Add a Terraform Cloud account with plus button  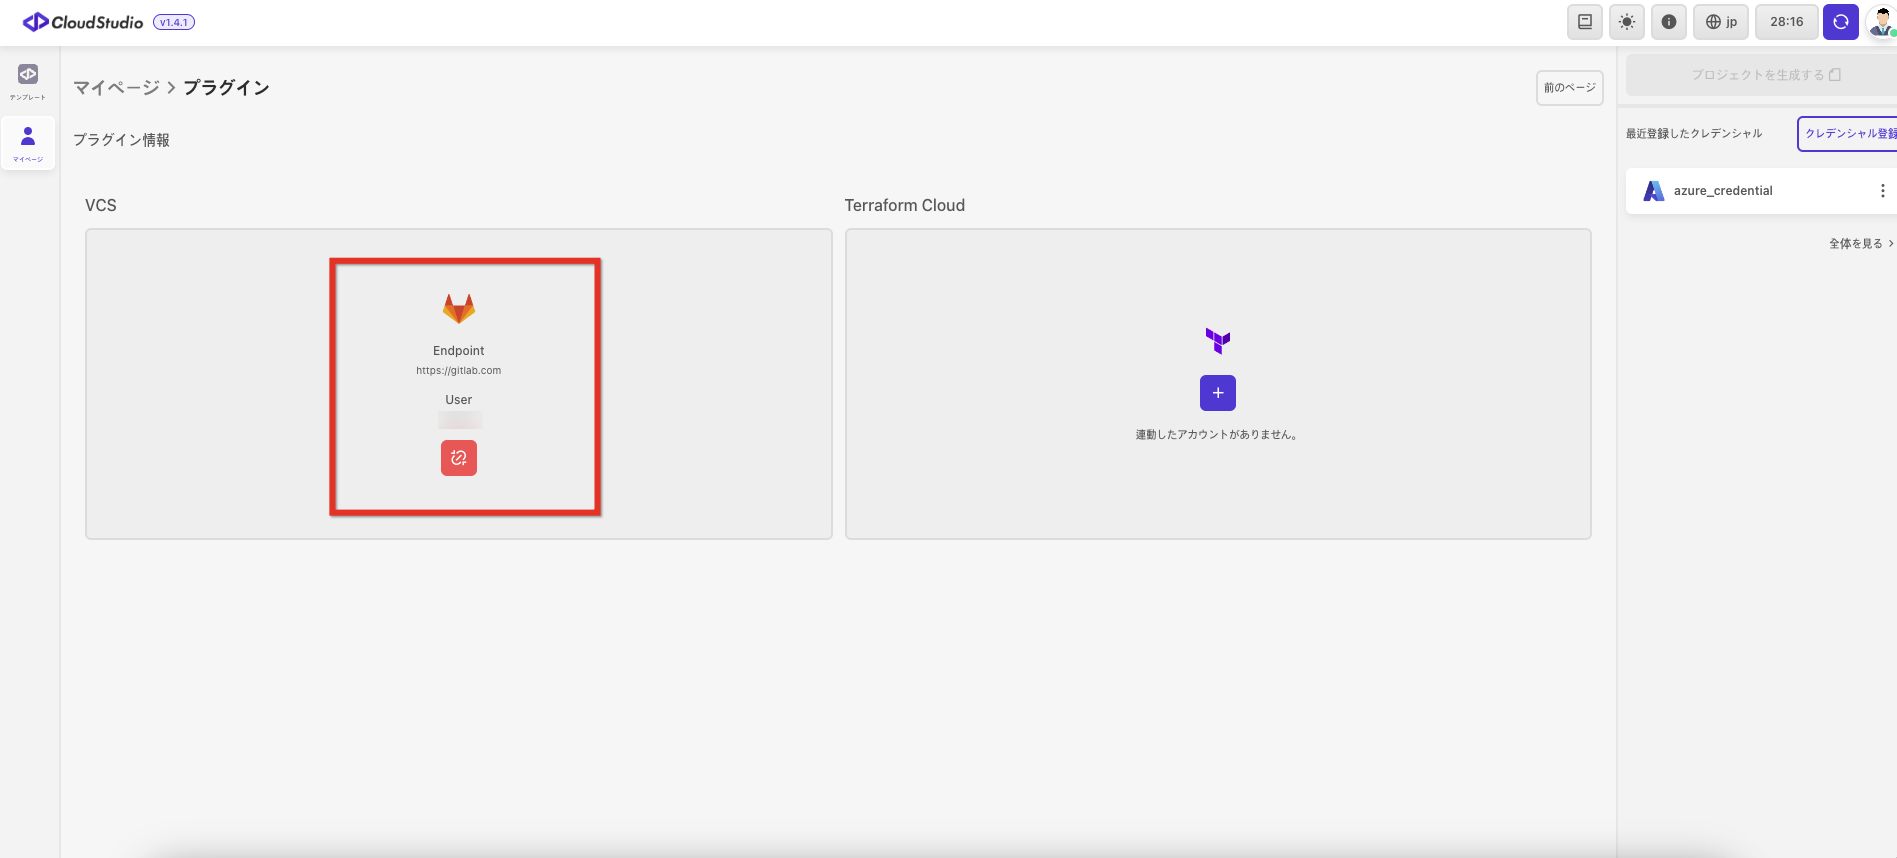point(1217,393)
